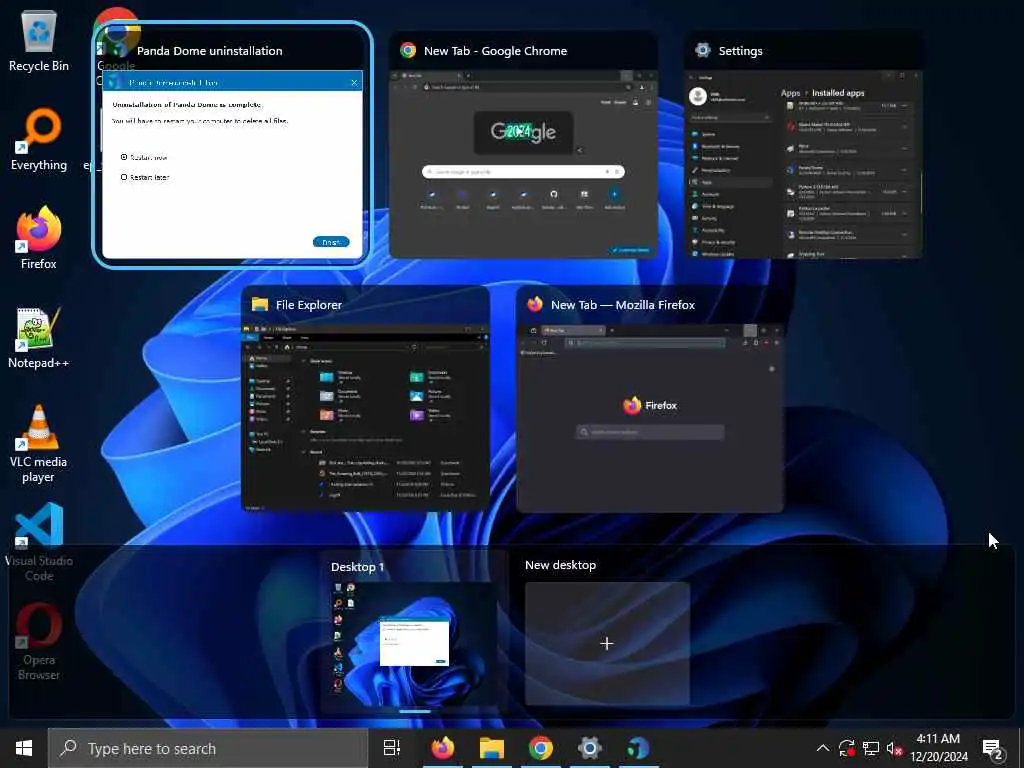Switch to the Panda Dome uninstallation window
The height and width of the screenshot is (768, 1024).
[232, 145]
